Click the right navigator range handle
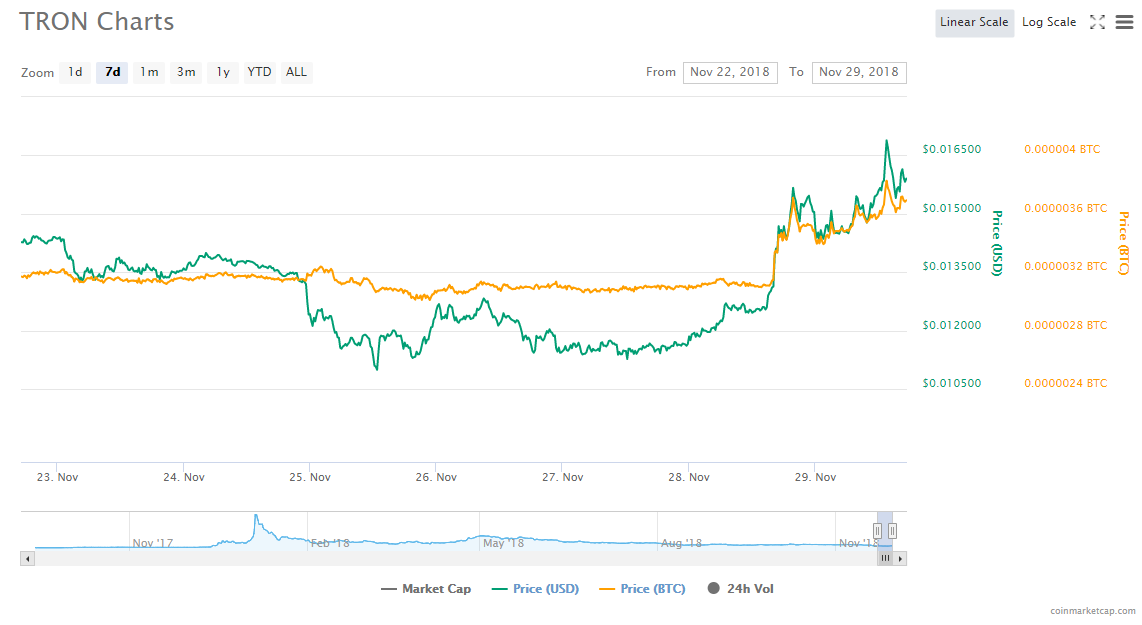Screen dimensions: 1142x625 pyautogui.click(x=892, y=530)
